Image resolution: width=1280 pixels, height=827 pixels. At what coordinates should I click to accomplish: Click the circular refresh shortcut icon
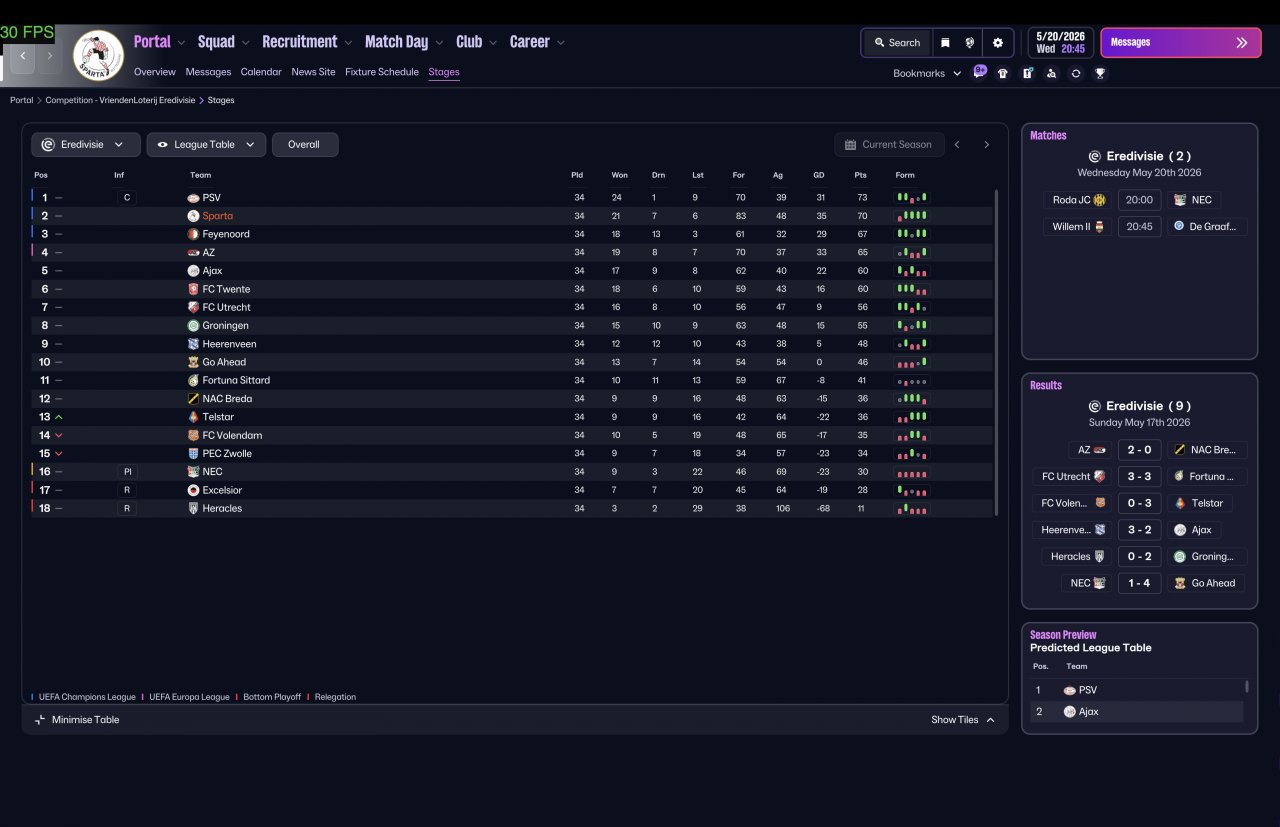(1076, 73)
